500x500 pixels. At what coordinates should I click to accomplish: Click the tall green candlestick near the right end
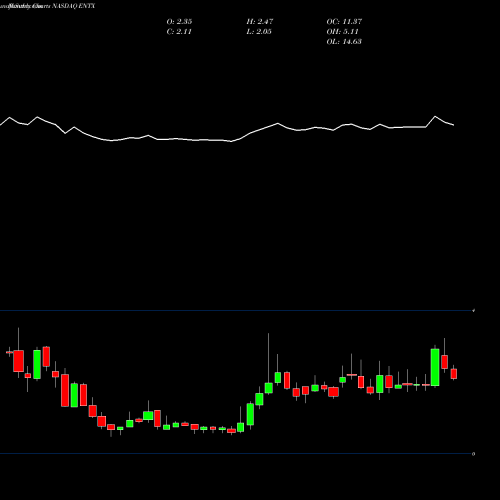435,367
